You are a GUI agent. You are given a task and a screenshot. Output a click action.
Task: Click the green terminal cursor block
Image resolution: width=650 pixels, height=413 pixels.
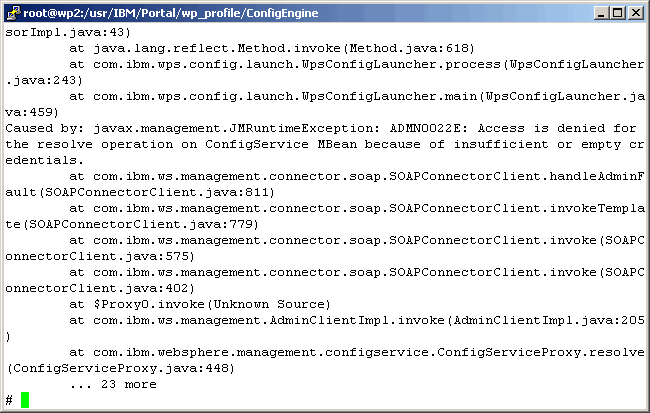point(25,400)
